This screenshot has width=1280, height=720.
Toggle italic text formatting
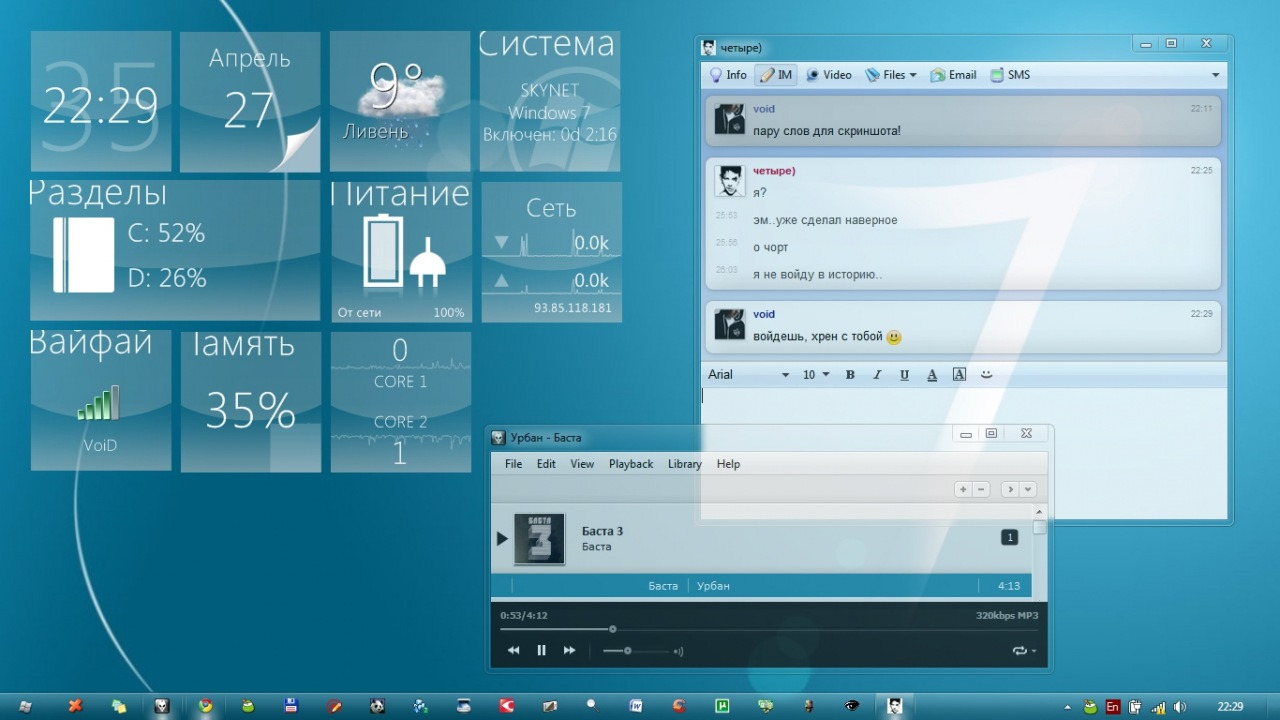click(x=877, y=375)
